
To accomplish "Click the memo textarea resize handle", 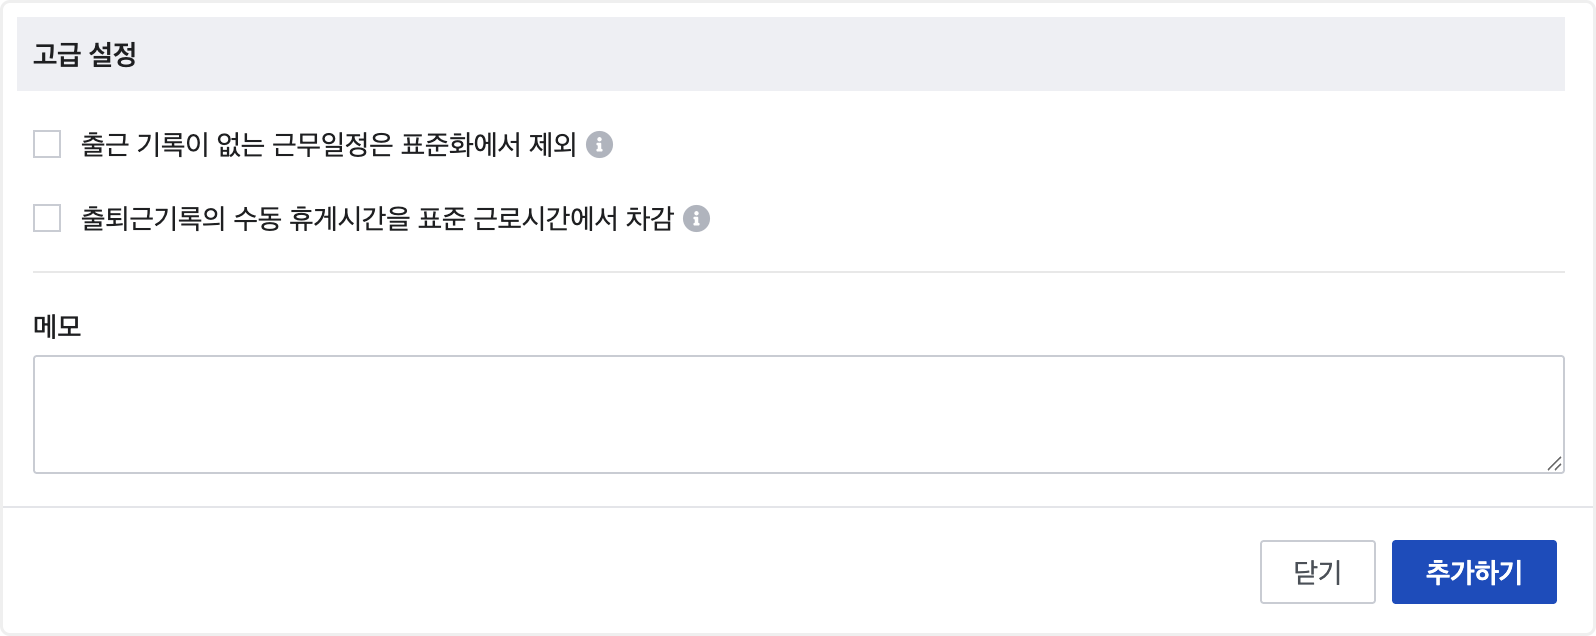I will pos(1554,463).
